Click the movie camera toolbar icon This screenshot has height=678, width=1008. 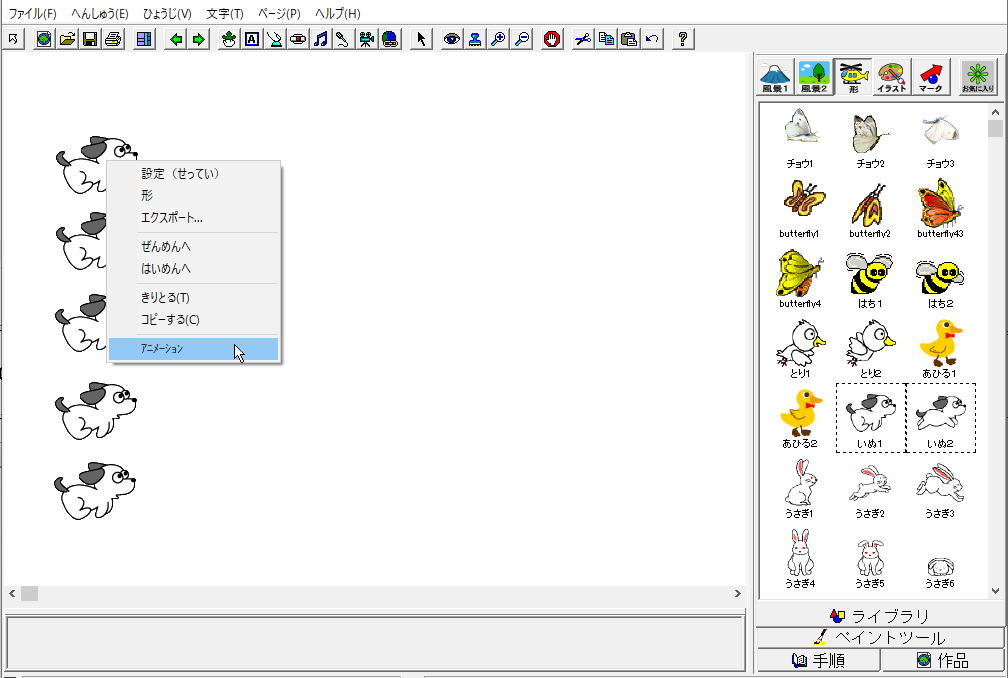click(x=367, y=39)
